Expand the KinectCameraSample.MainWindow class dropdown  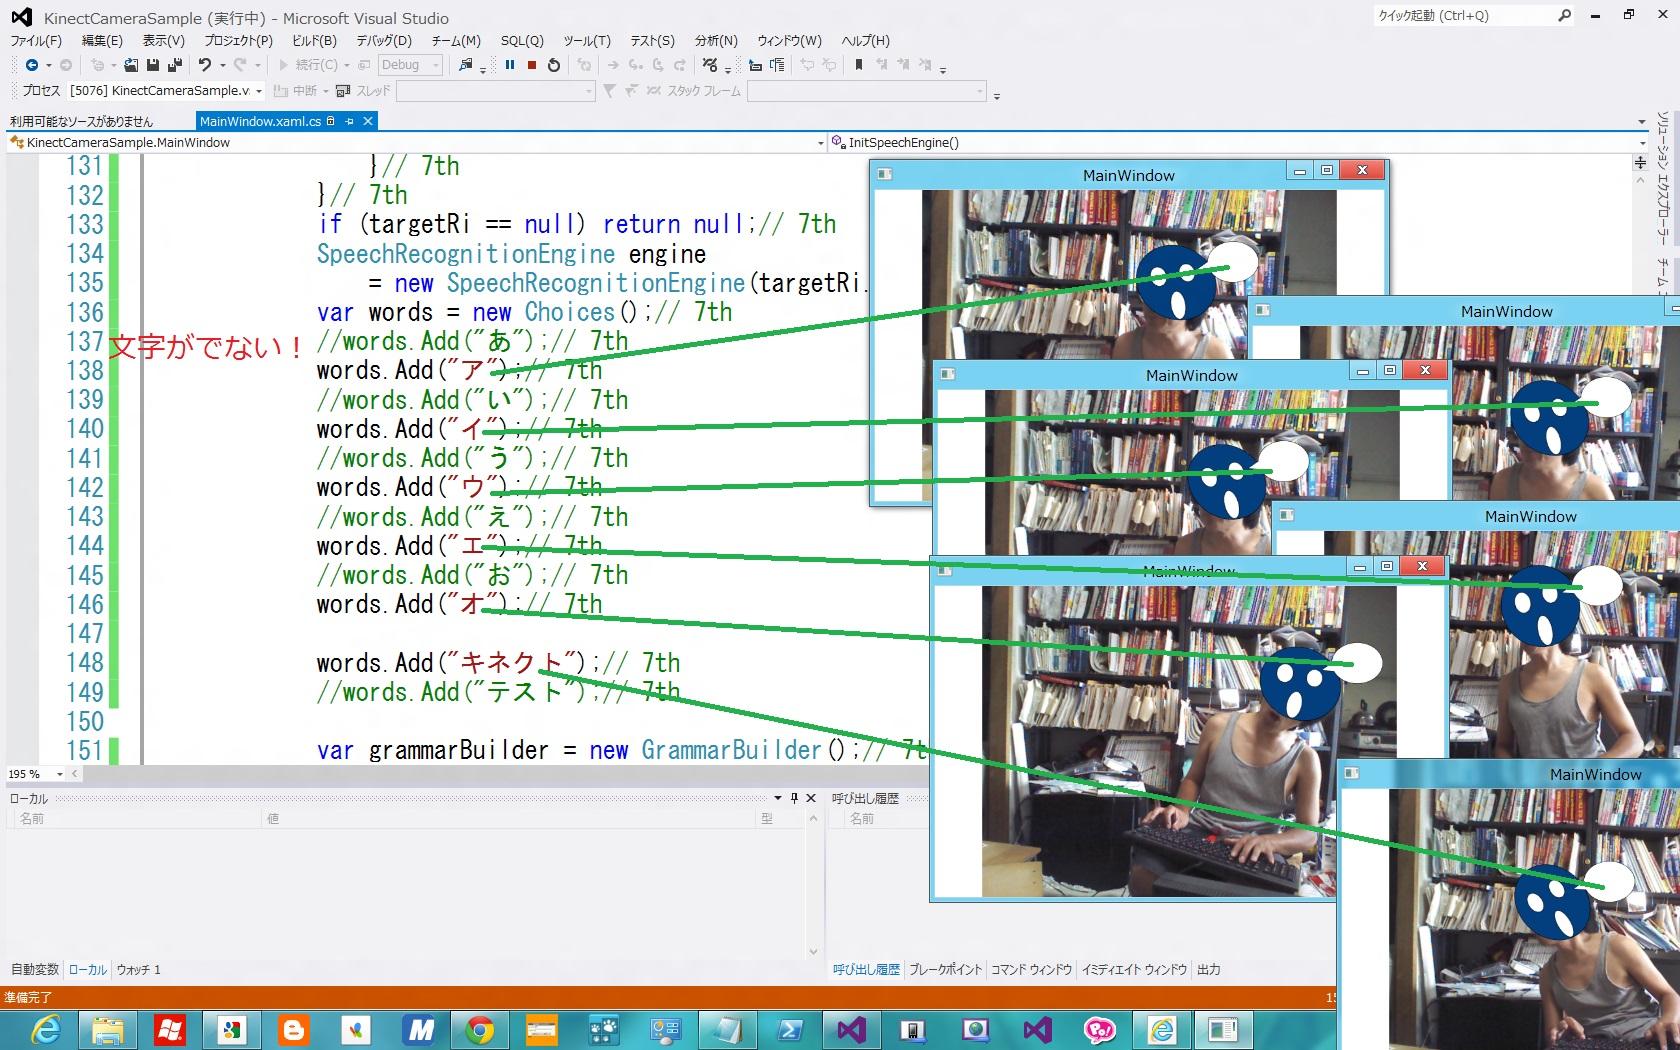click(820, 143)
